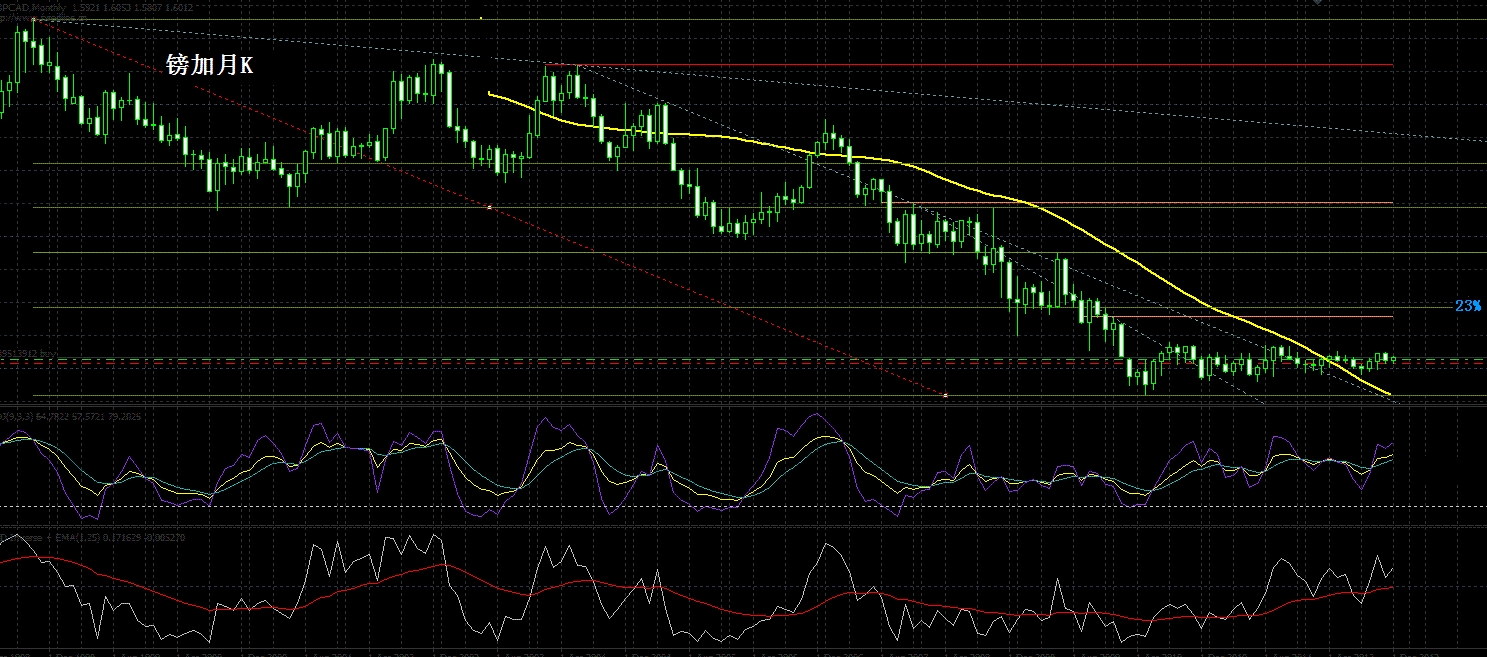Select the white dashed stochastic level line
1487x657 pixels.
tap(743, 507)
